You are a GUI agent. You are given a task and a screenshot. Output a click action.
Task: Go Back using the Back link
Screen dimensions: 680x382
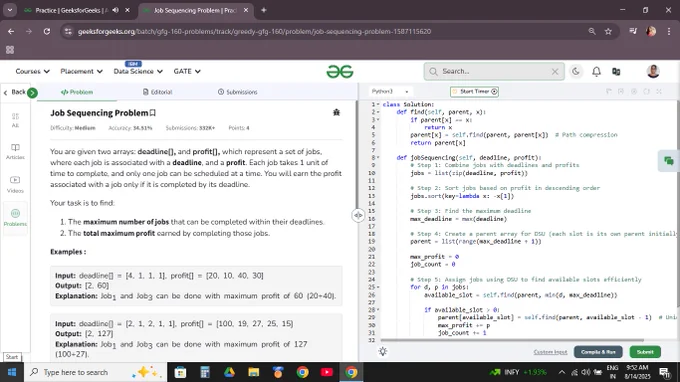pos(14,92)
